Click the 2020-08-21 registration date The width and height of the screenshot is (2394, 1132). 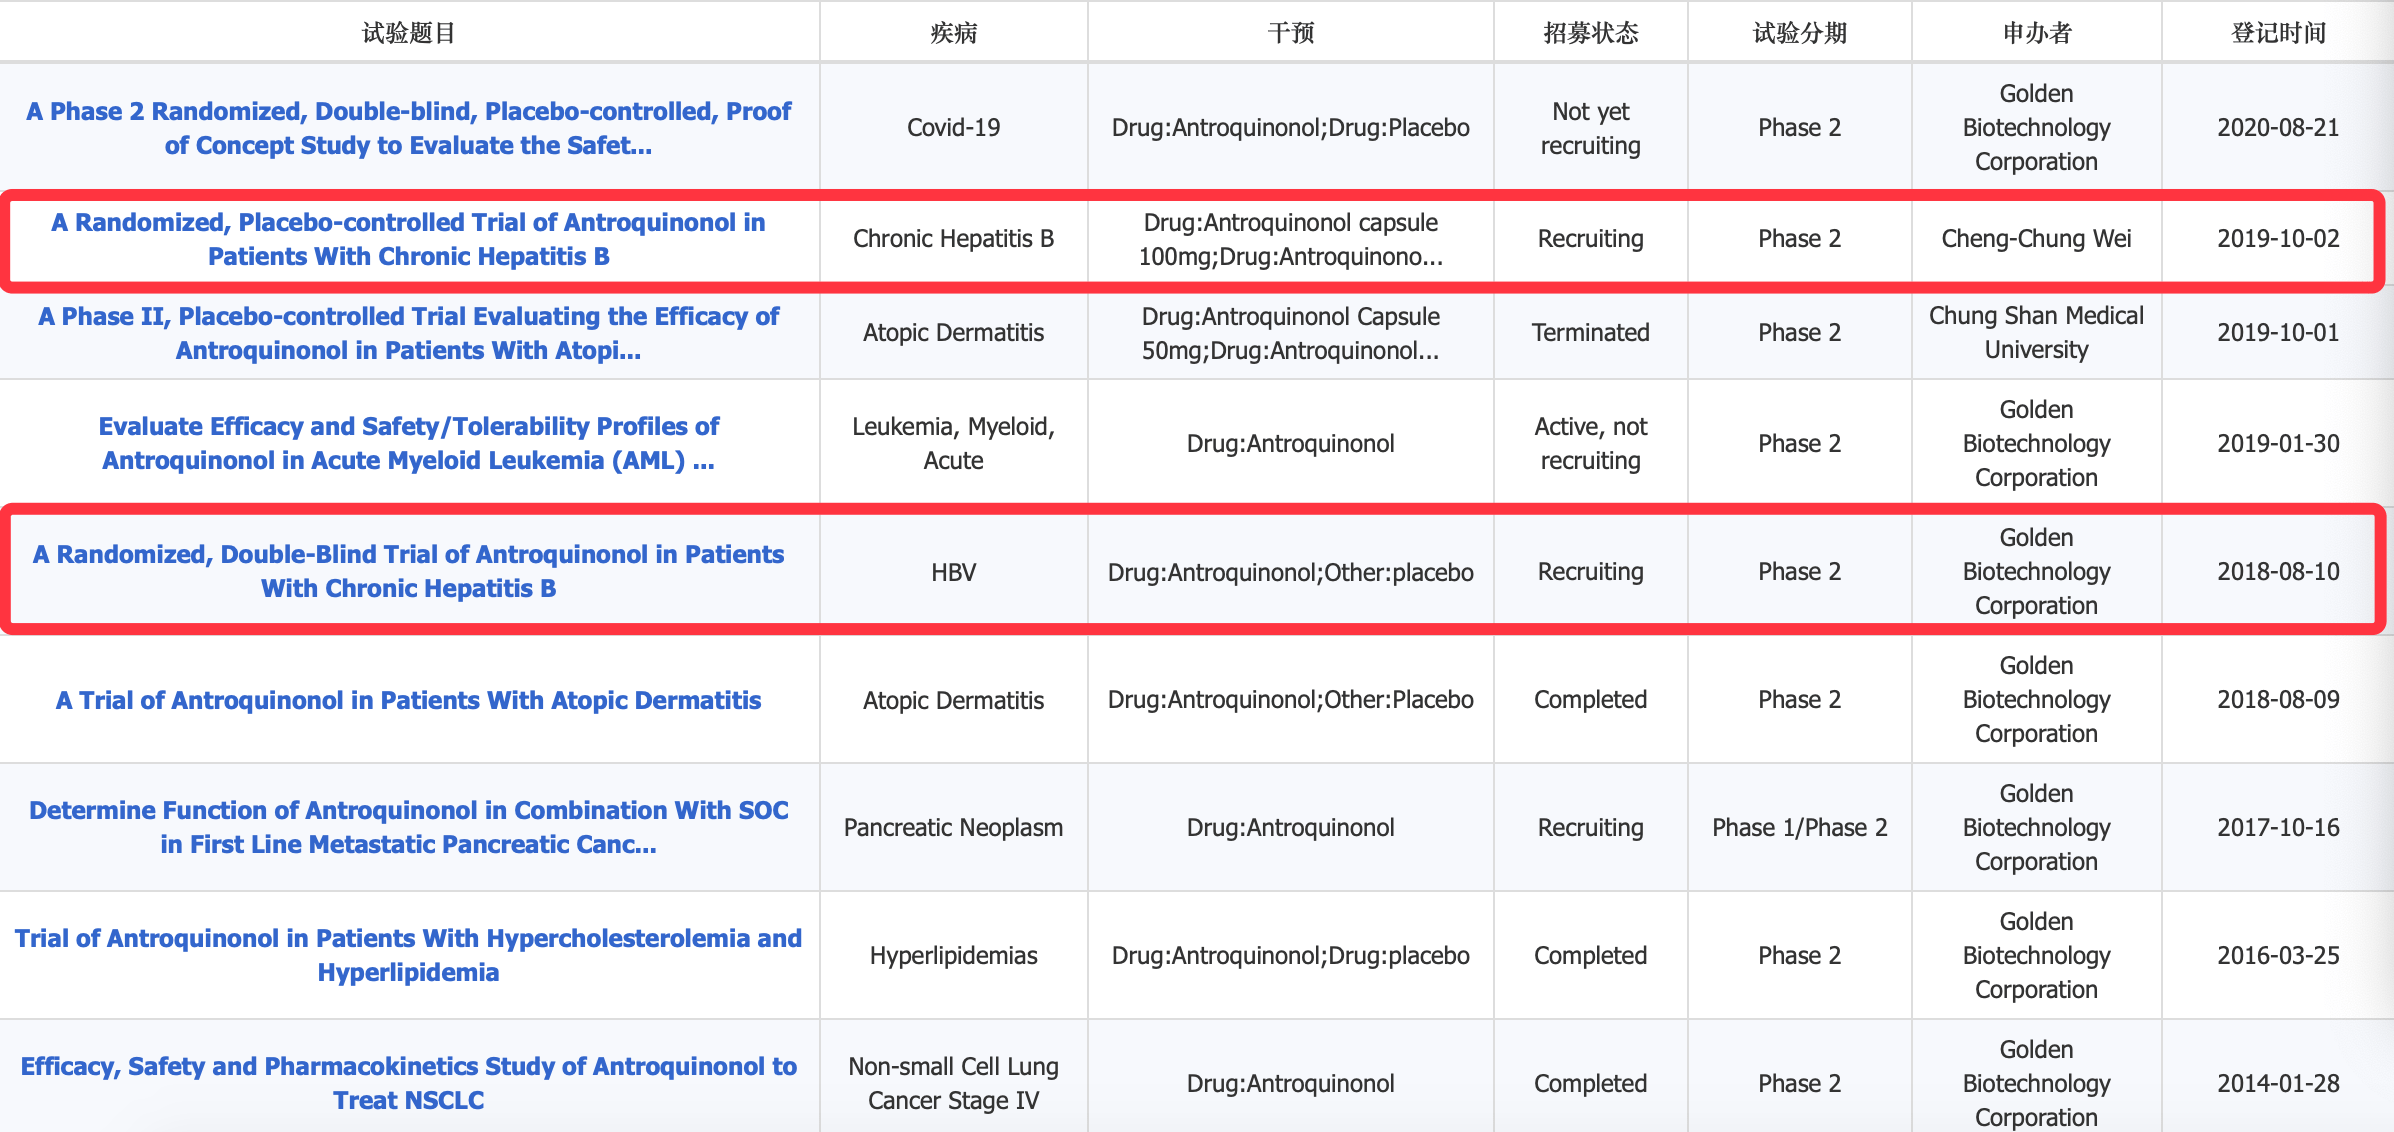click(x=2278, y=128)
